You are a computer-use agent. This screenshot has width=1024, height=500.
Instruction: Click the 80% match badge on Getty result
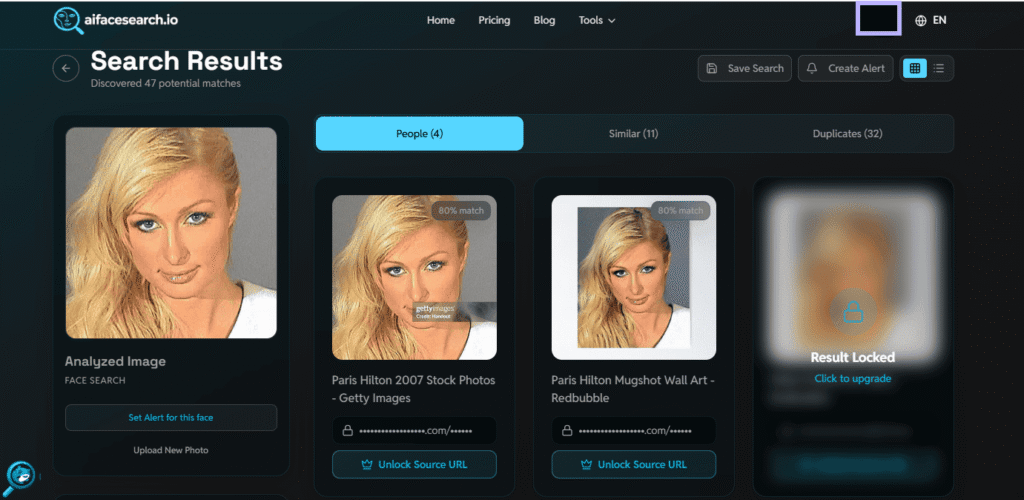point(461,211)
